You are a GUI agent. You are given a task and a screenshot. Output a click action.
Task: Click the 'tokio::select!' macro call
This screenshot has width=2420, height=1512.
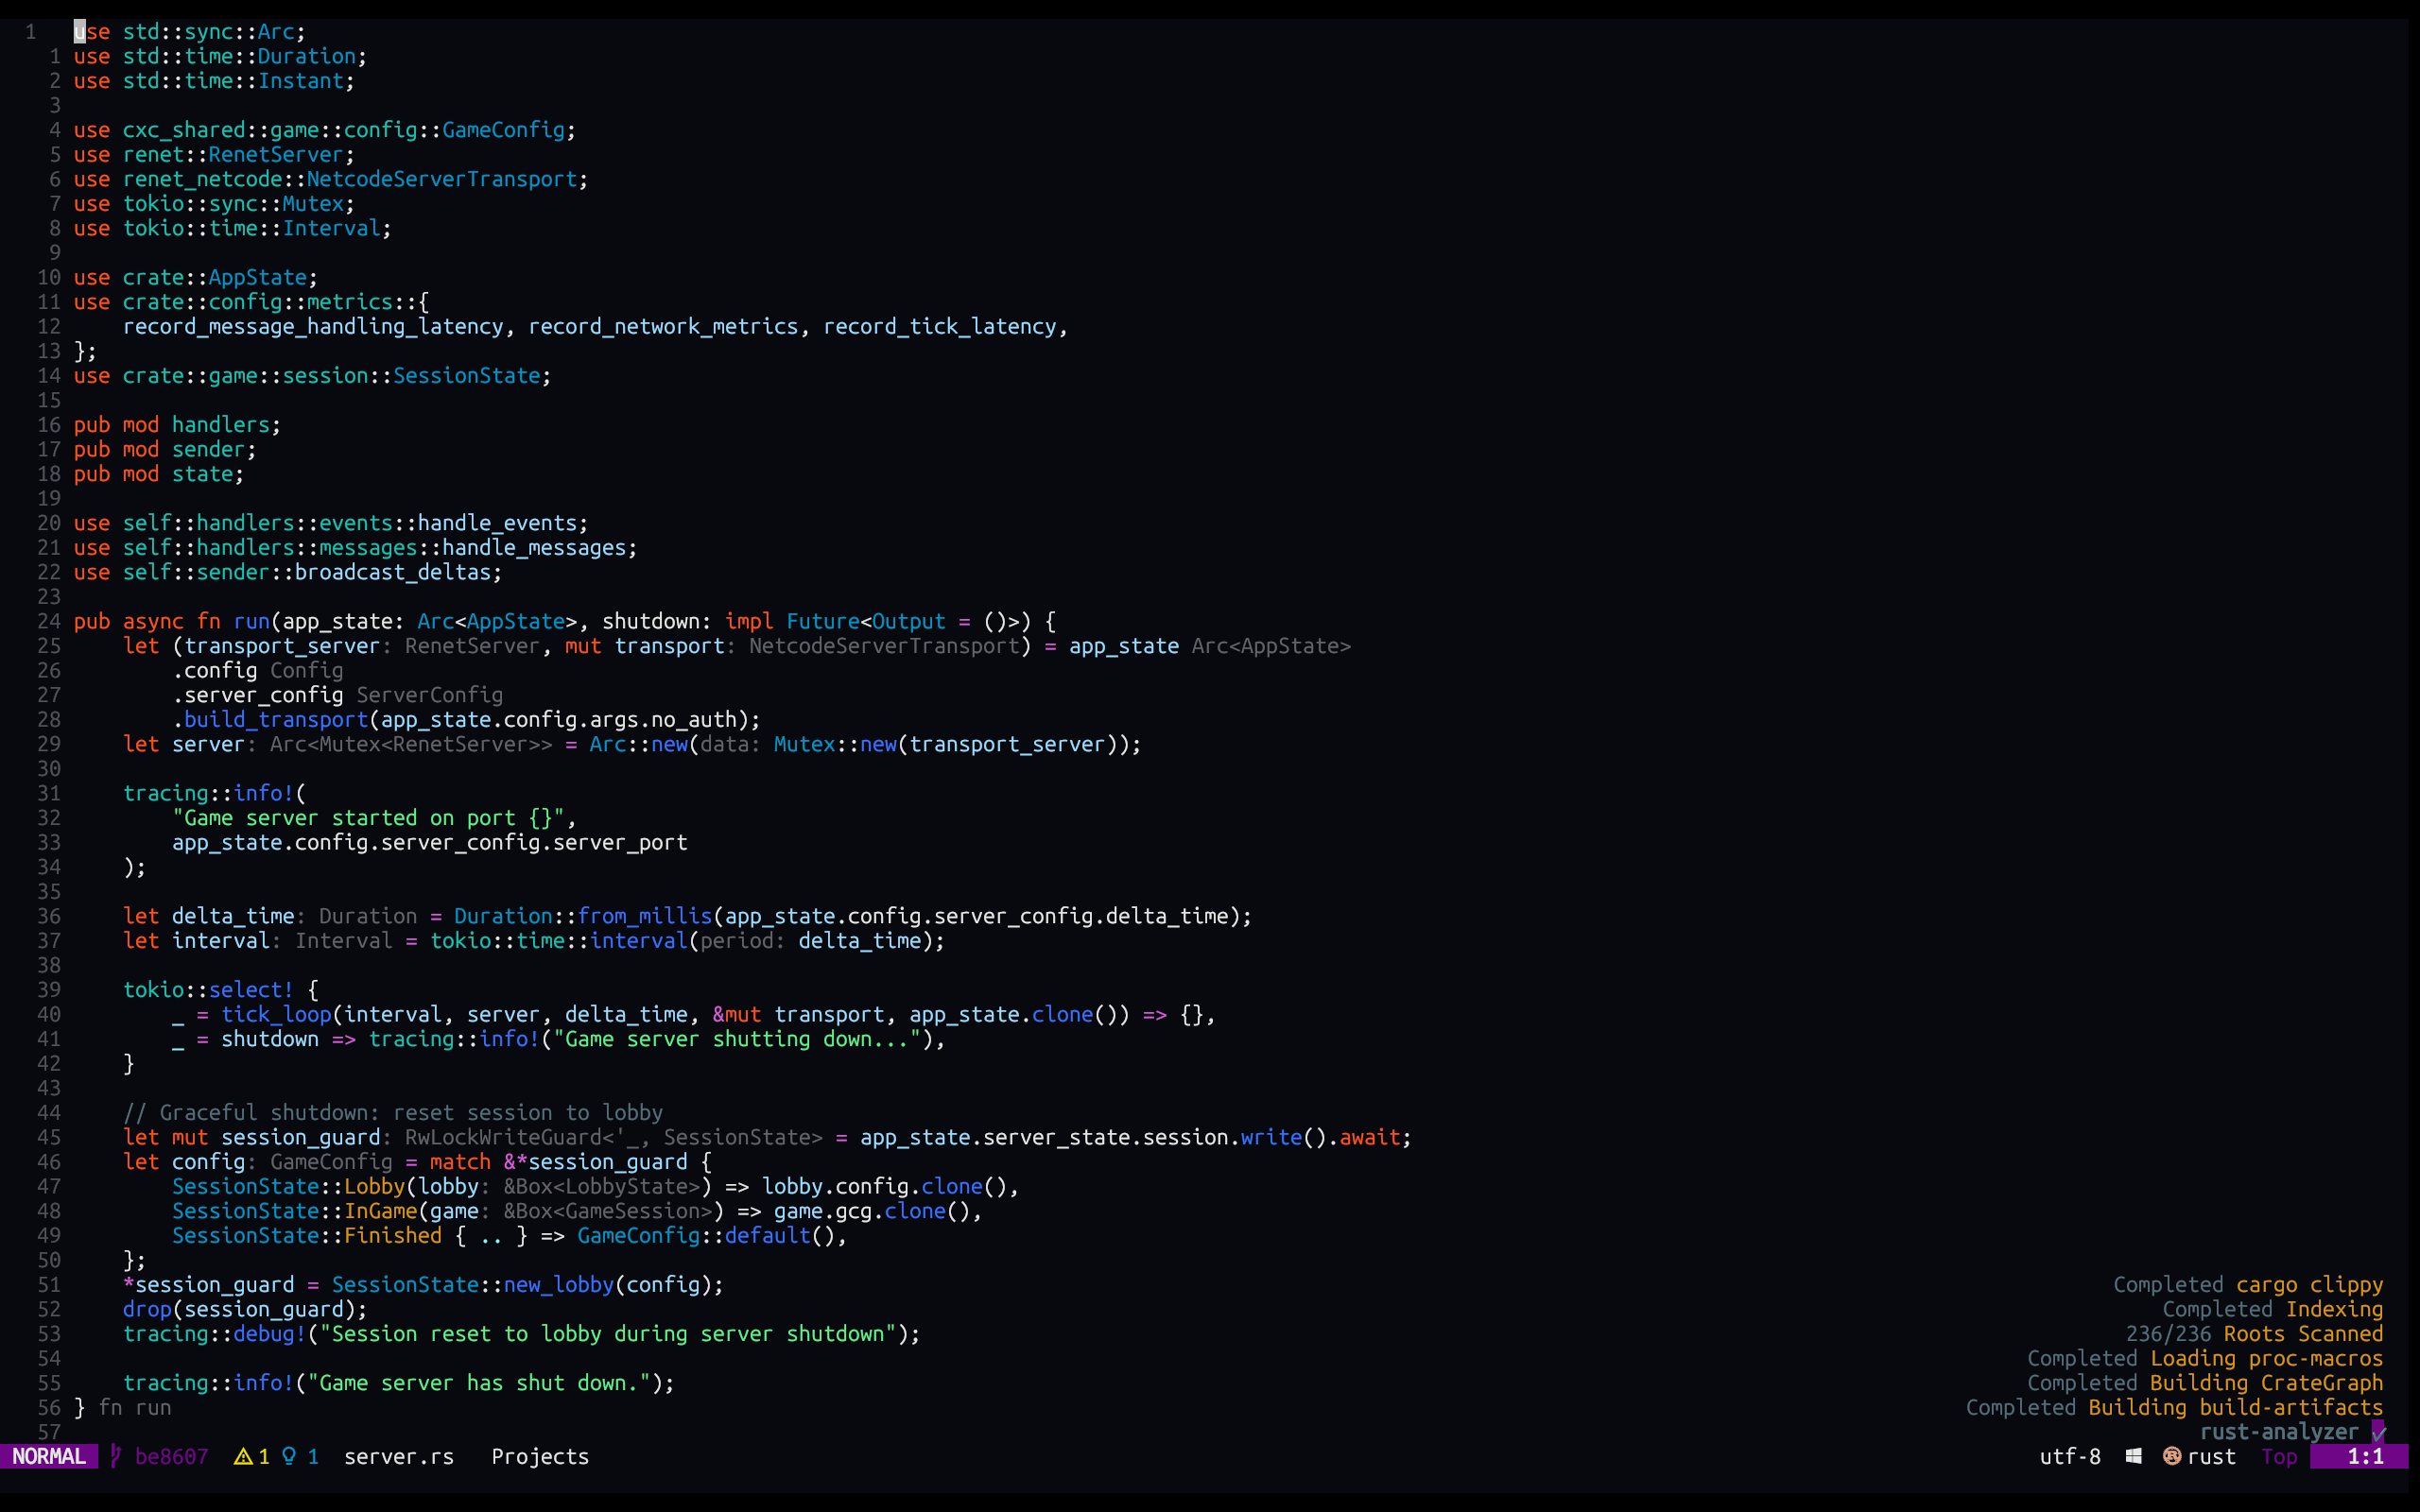click(x=208, y=989)
